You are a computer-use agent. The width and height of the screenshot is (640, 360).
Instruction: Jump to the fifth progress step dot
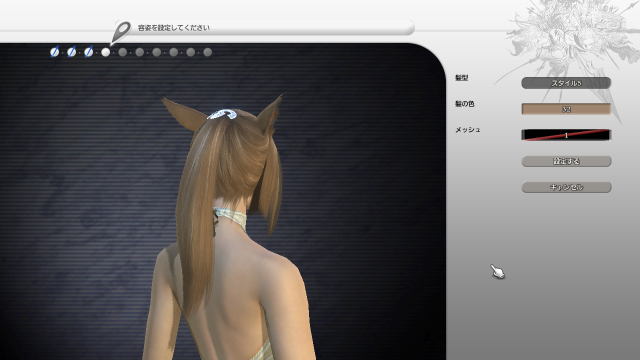(x=122, y=52)
